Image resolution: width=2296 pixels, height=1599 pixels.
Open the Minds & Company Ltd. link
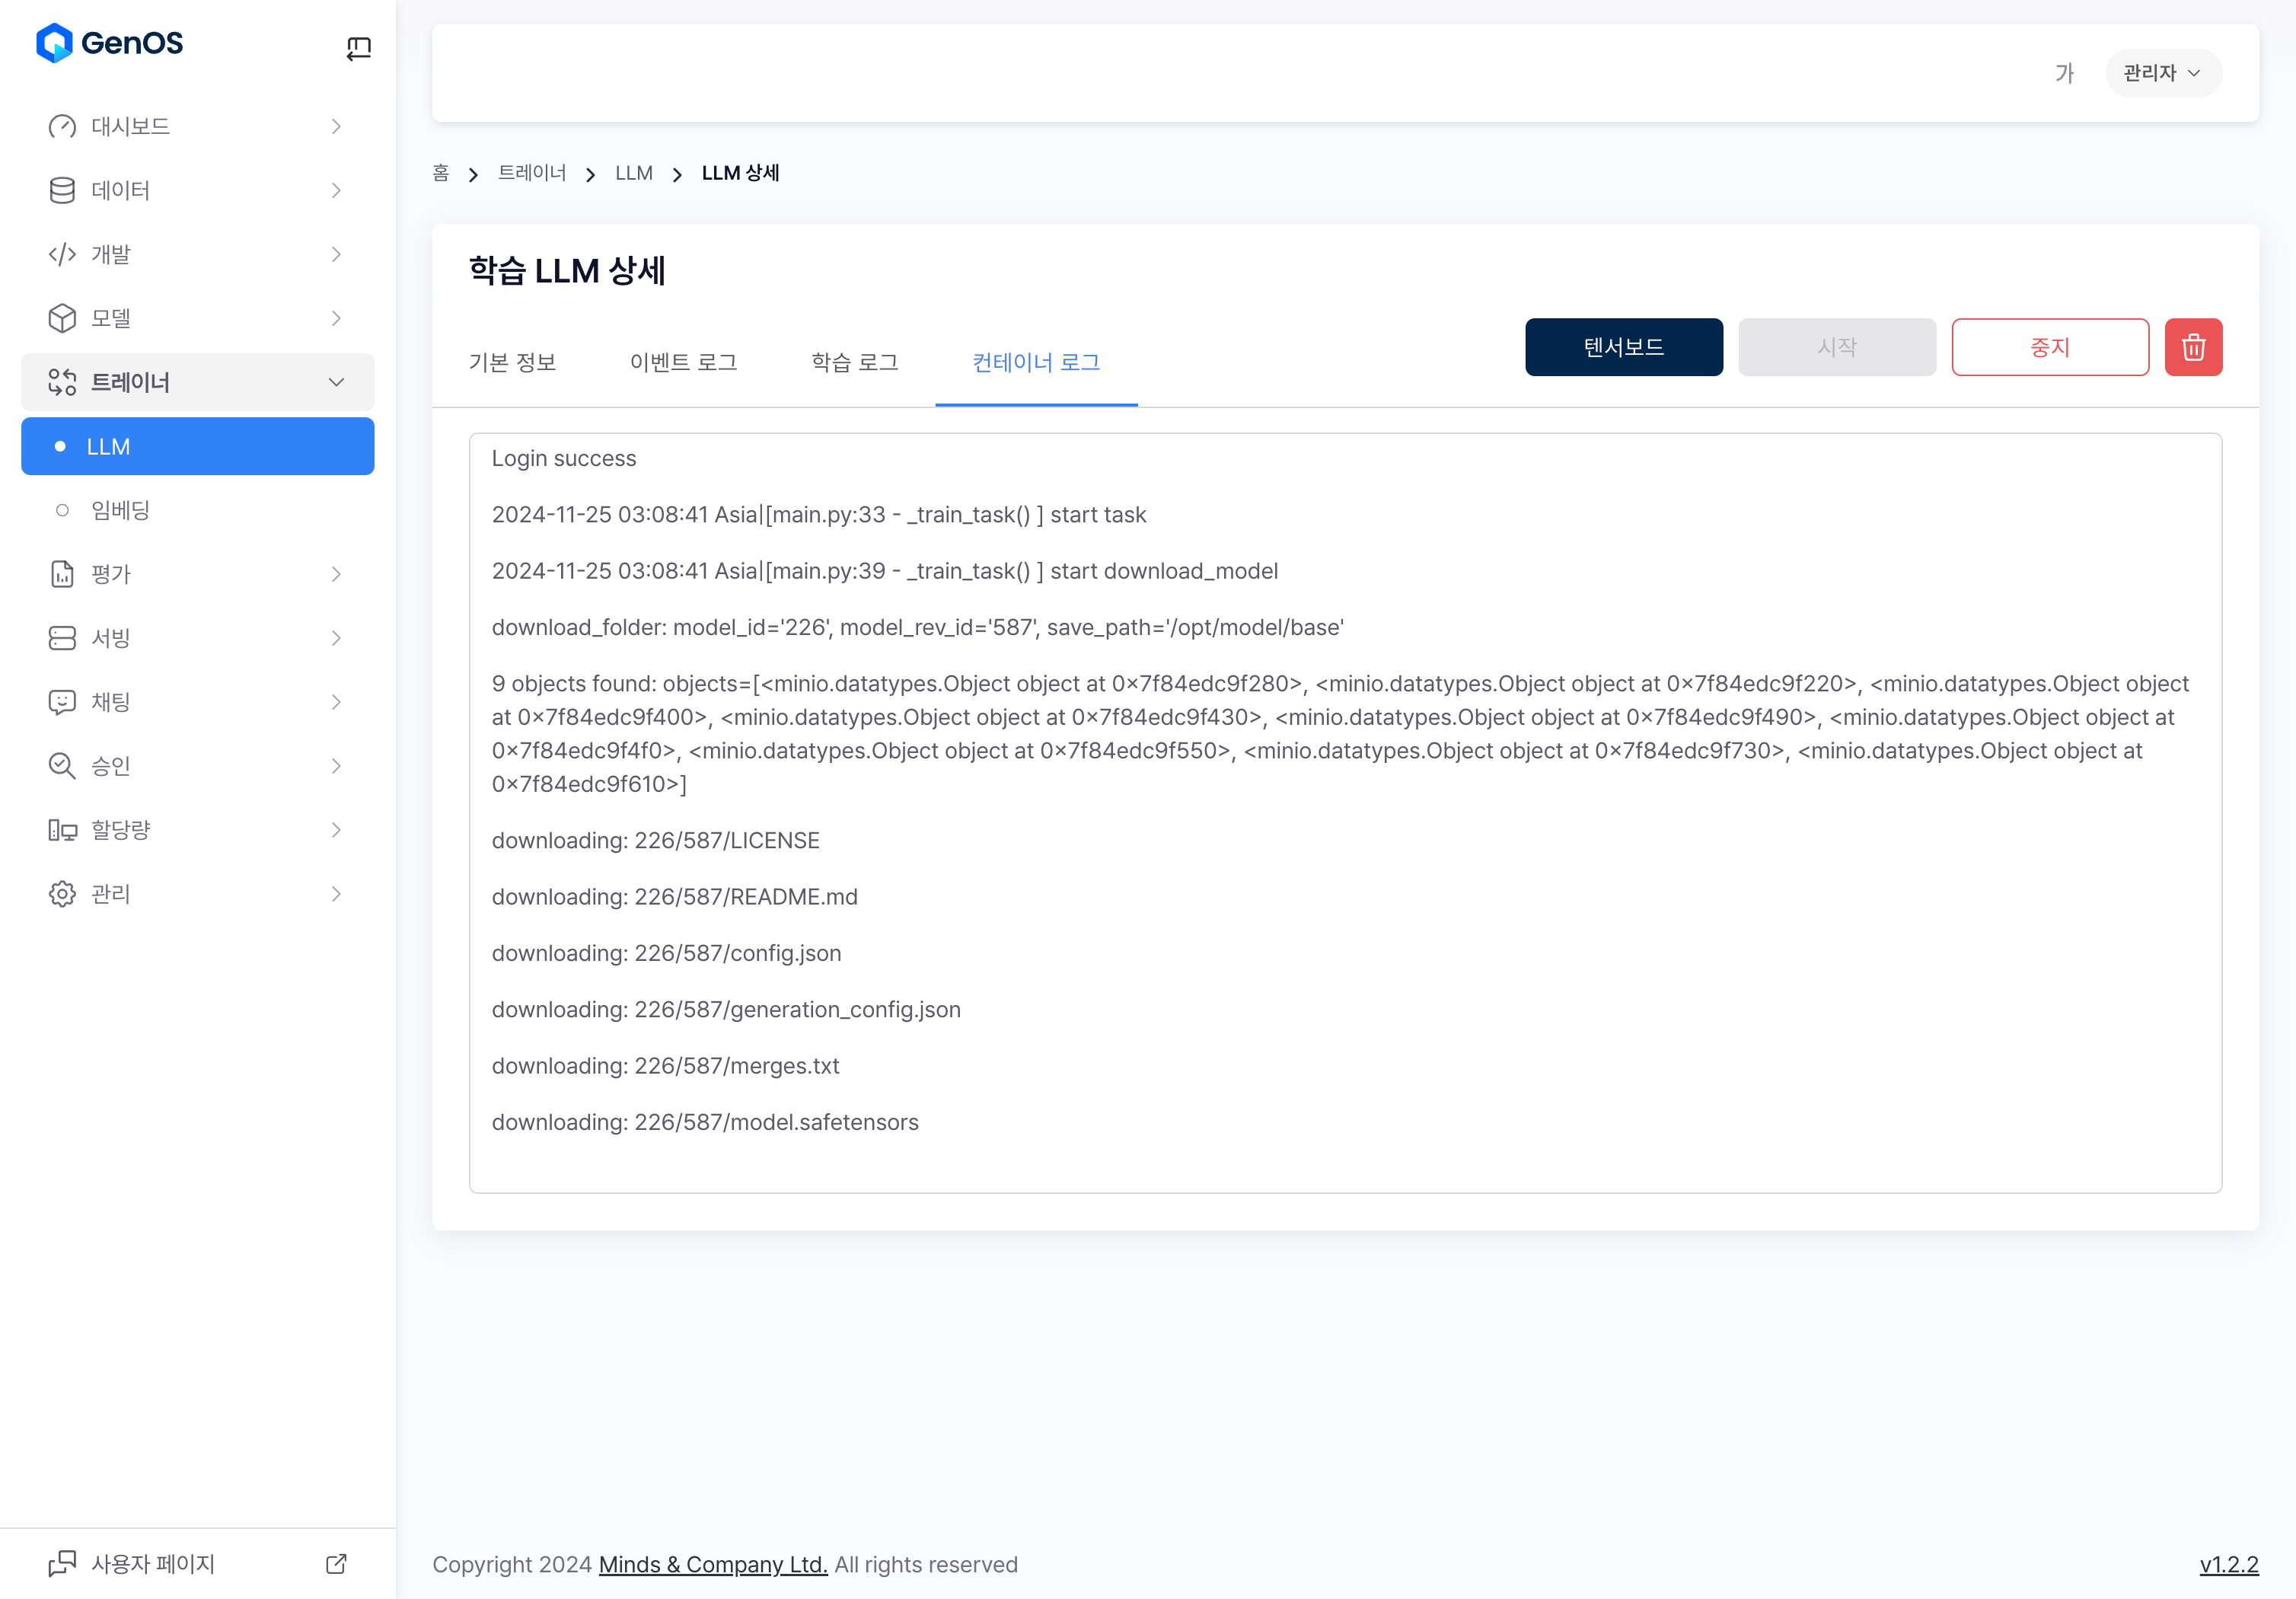pyautogui.click(x=712, y=1564)
